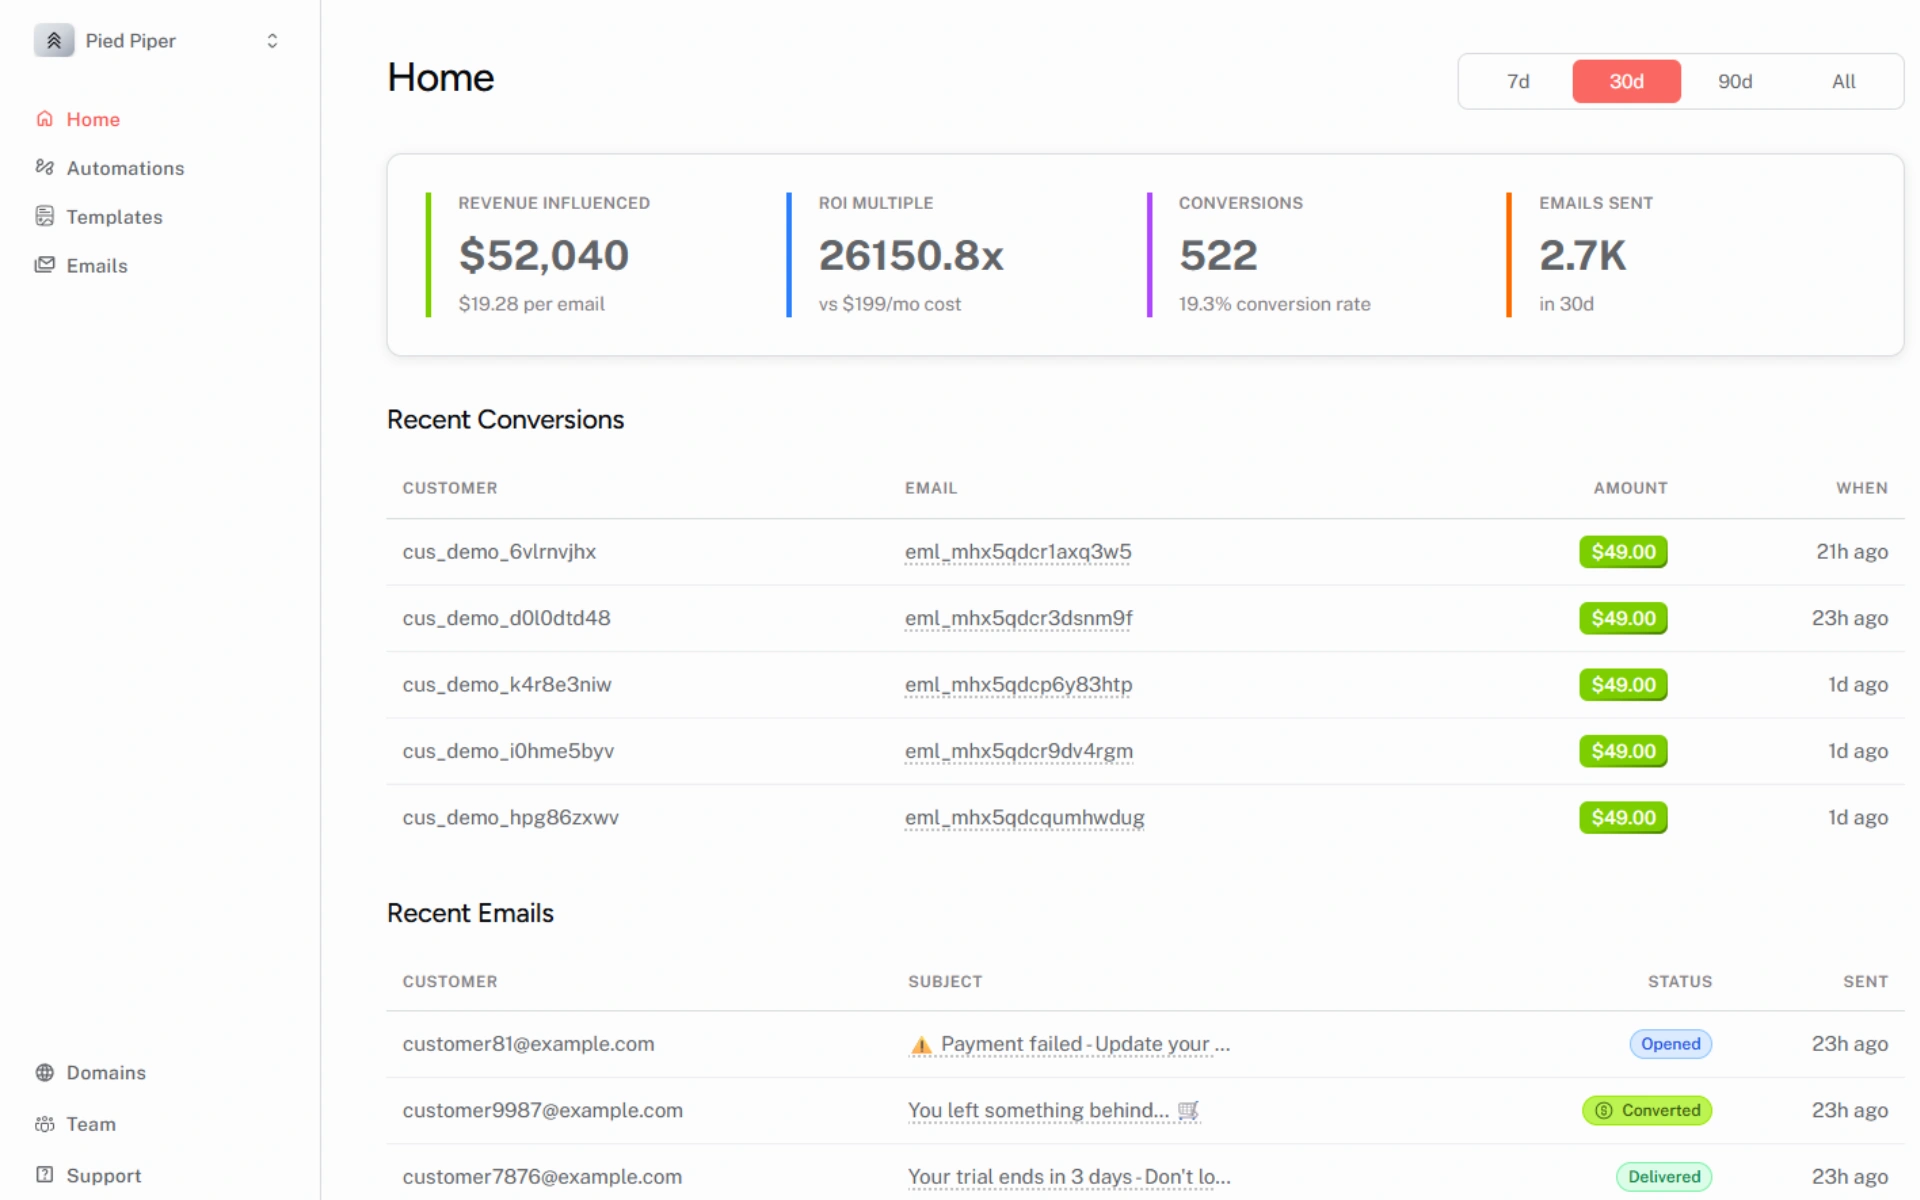Open the Pied Piper workspace switcher
1920x1200 pixels.
click(272, 40)
